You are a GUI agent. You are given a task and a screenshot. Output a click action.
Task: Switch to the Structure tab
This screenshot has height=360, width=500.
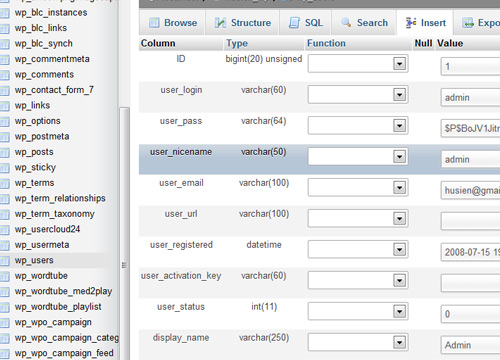(242, 23)
